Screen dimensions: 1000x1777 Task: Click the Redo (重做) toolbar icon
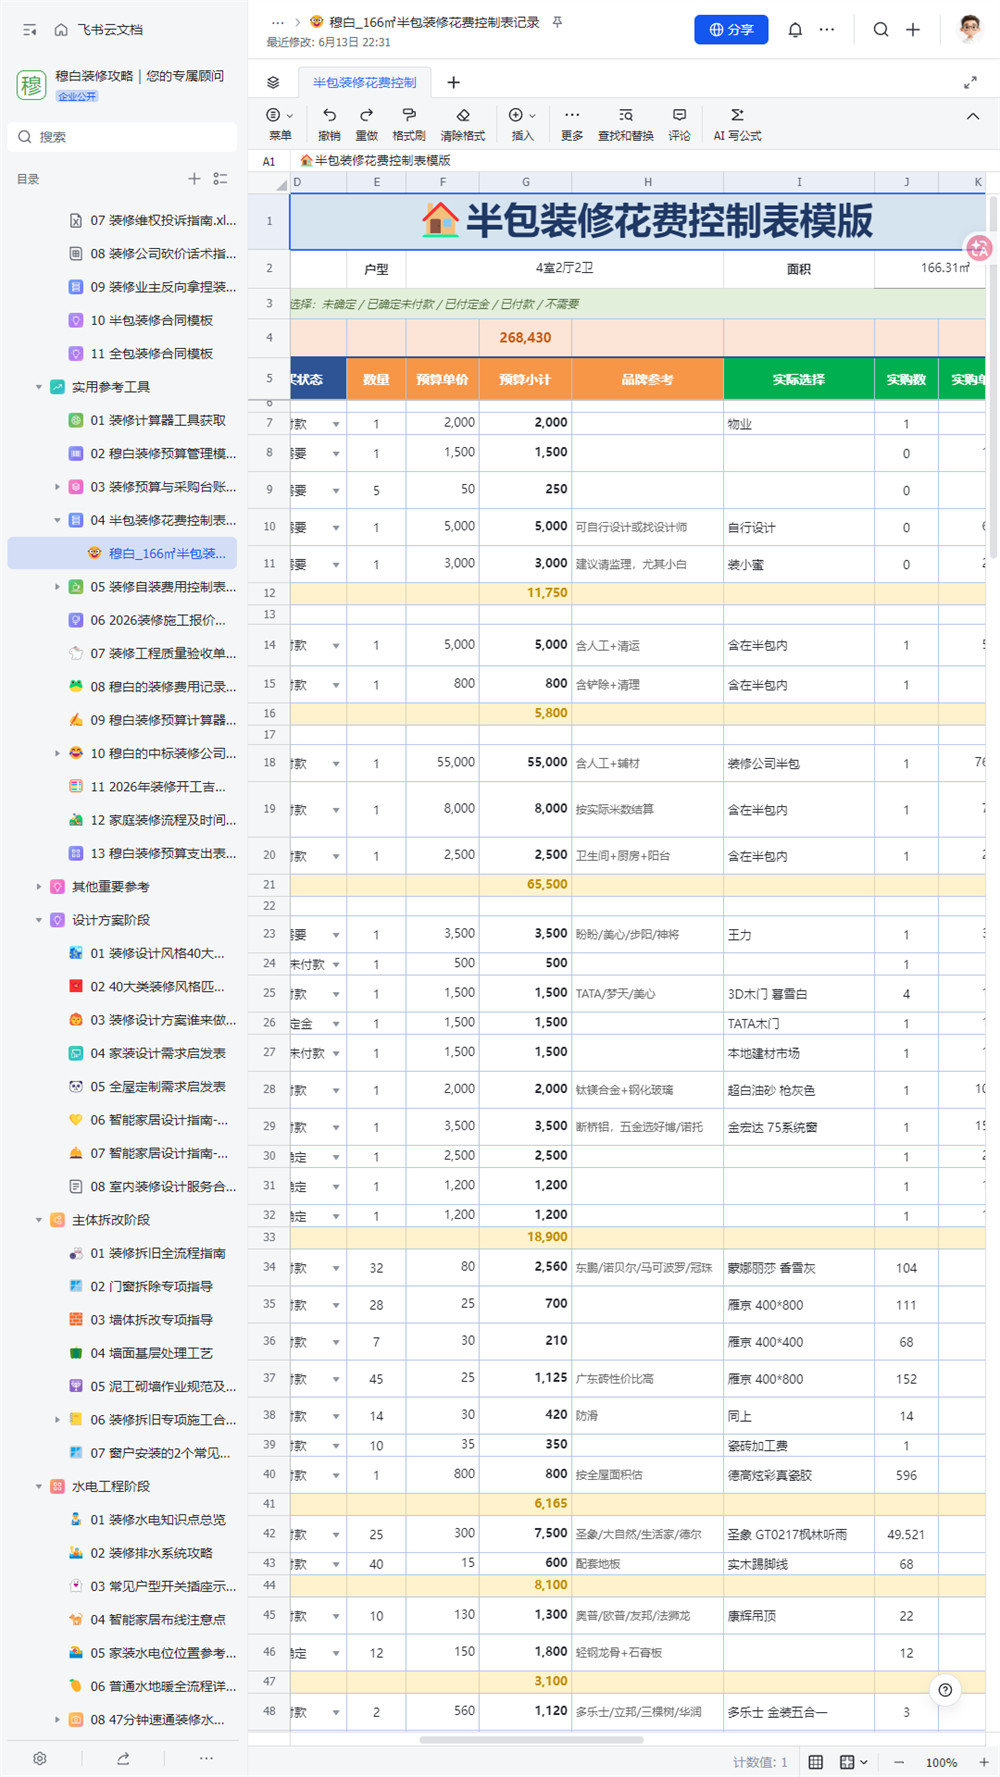click(367, 115)
